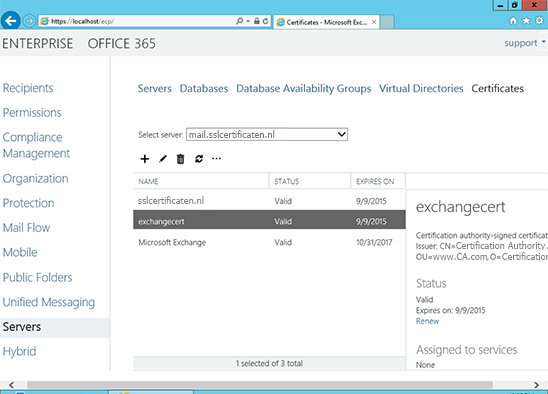Image resolution: width=548 pixels, height=394 pixels.
Task: Click the horizontal scrollbar thumb
Action: pos(260,385)
